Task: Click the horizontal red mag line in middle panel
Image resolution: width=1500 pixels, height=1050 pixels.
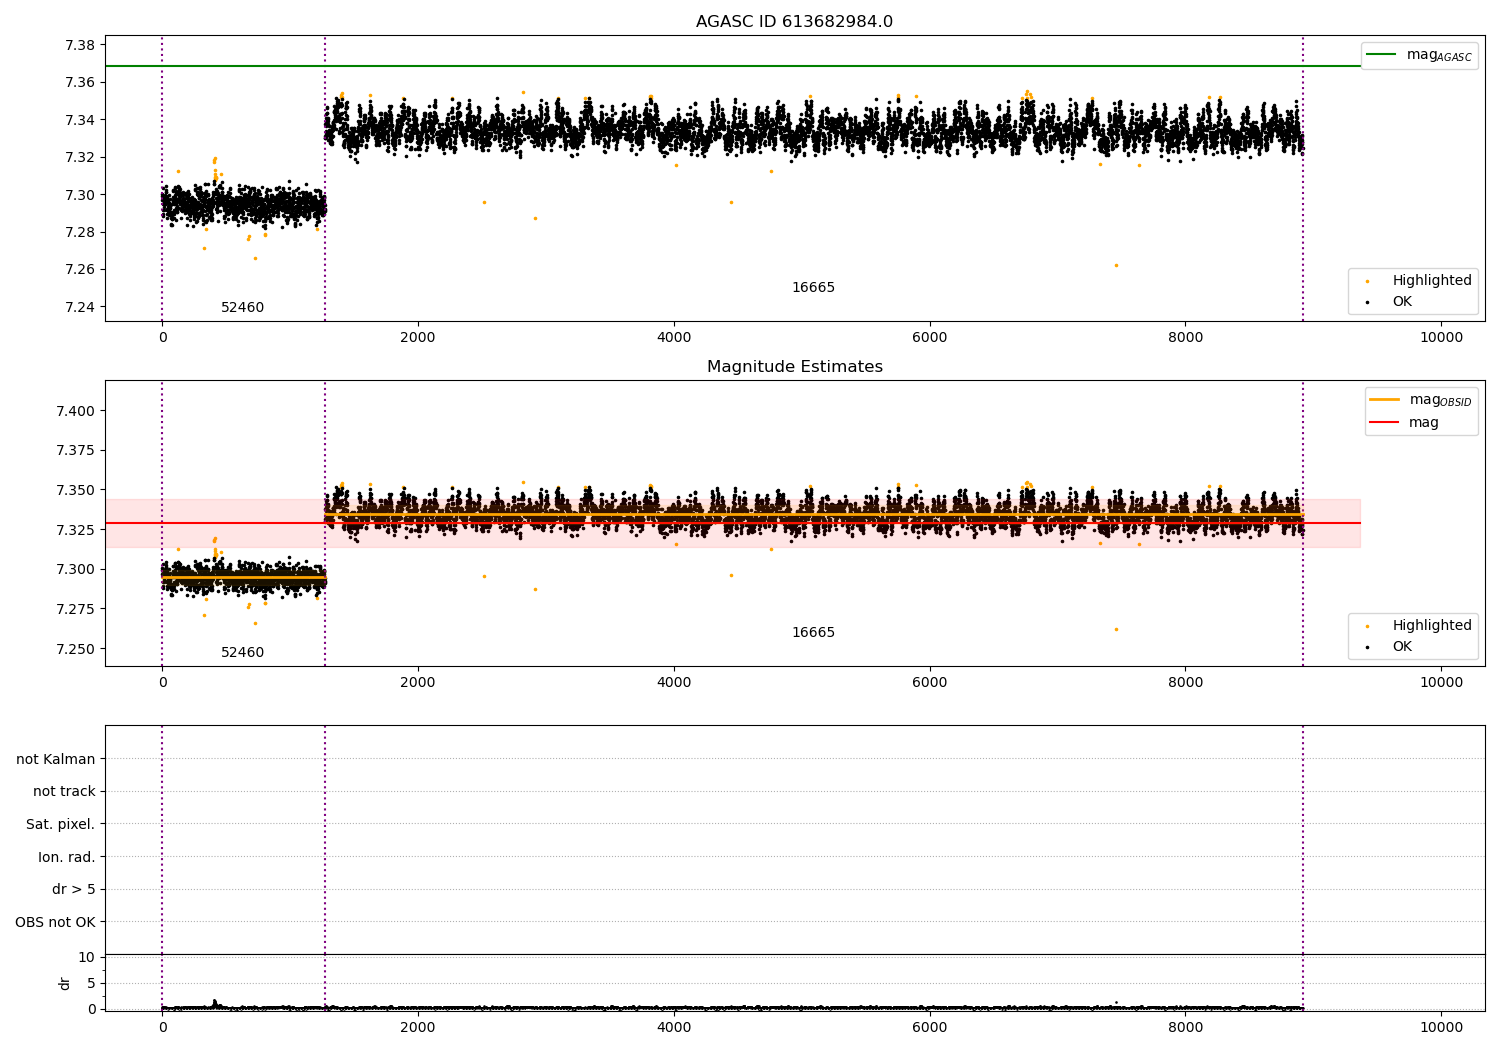Action: point(733,523)
